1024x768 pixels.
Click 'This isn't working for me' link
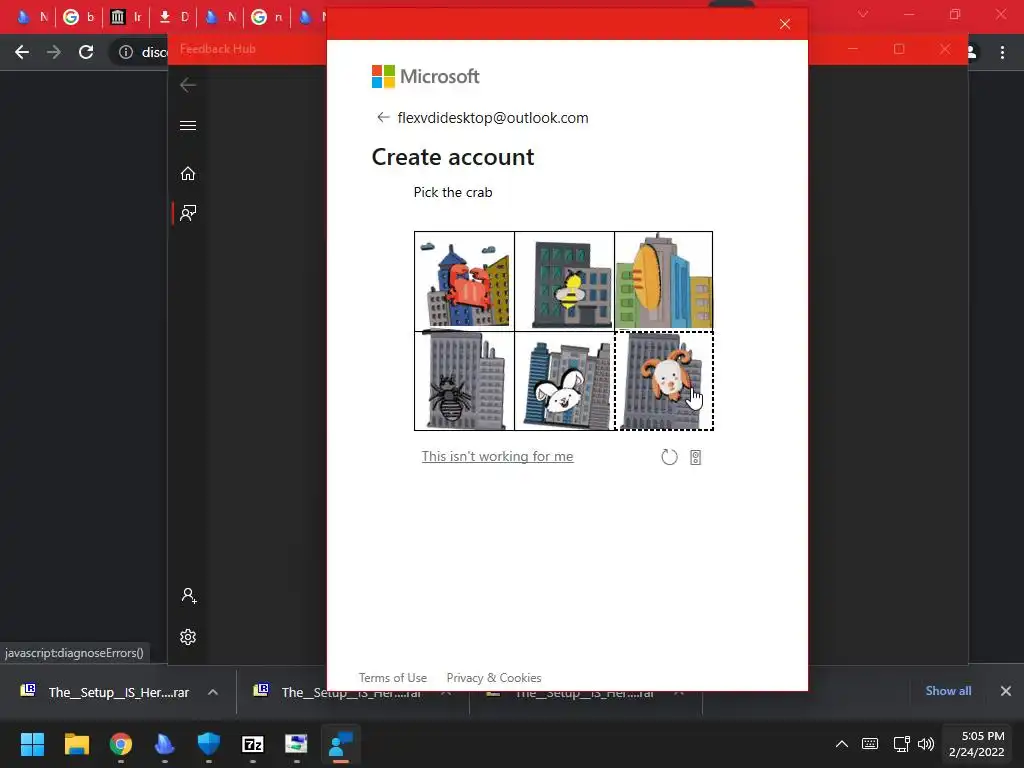497,456
